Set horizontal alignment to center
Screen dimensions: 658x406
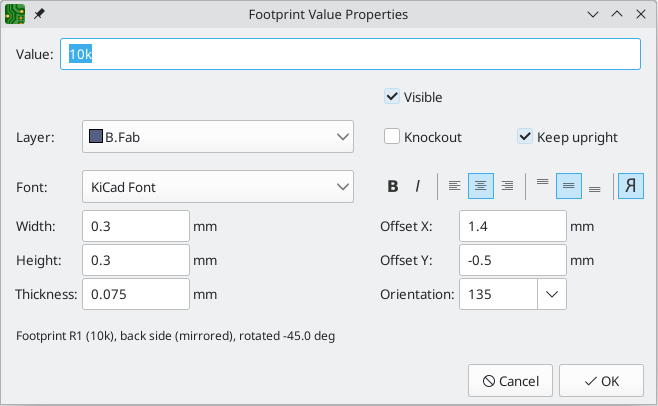pos(481,186)
